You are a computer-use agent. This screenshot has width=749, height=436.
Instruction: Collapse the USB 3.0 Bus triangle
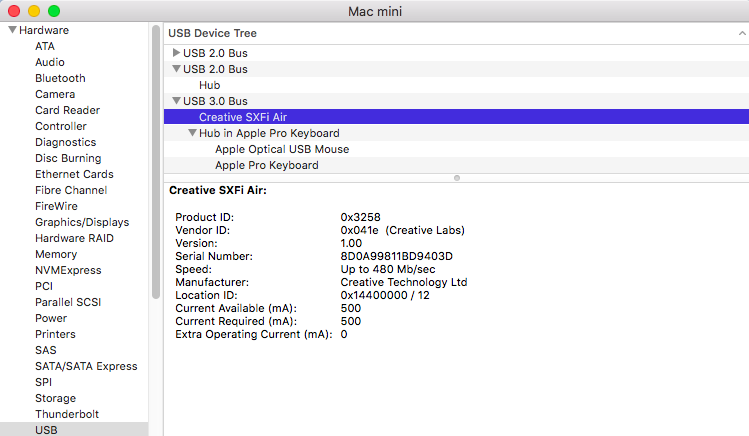pos(177,101)
